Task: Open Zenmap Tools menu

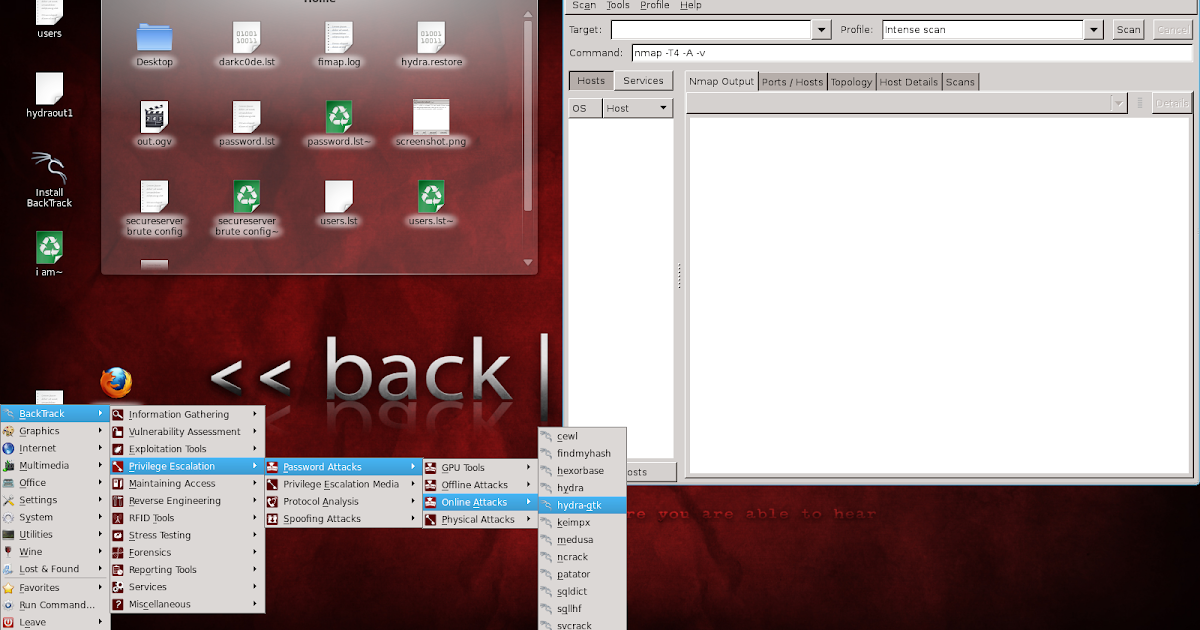Action: (618, 5)
